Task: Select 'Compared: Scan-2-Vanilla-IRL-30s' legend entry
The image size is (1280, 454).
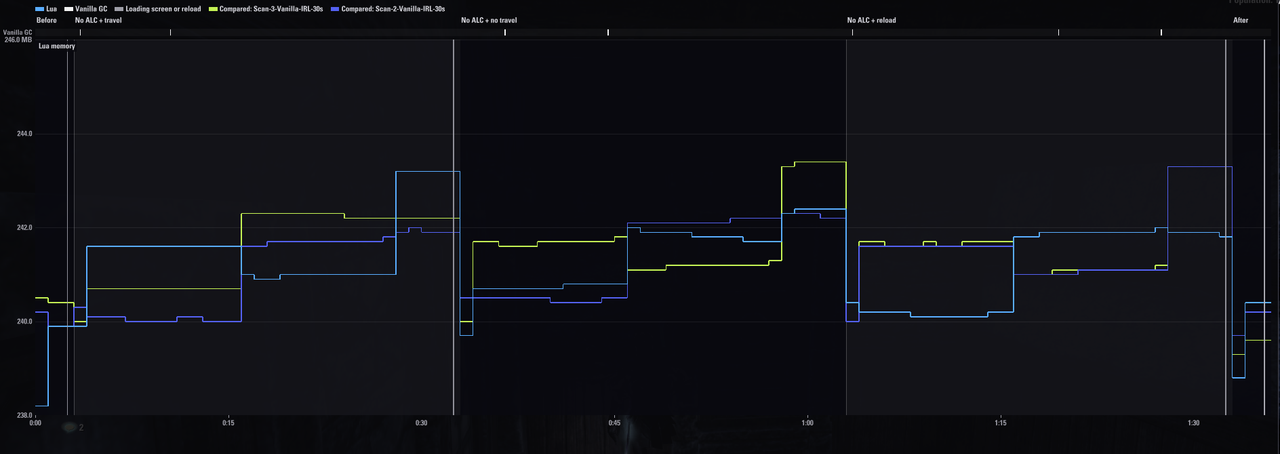Action: click(394, 8)
